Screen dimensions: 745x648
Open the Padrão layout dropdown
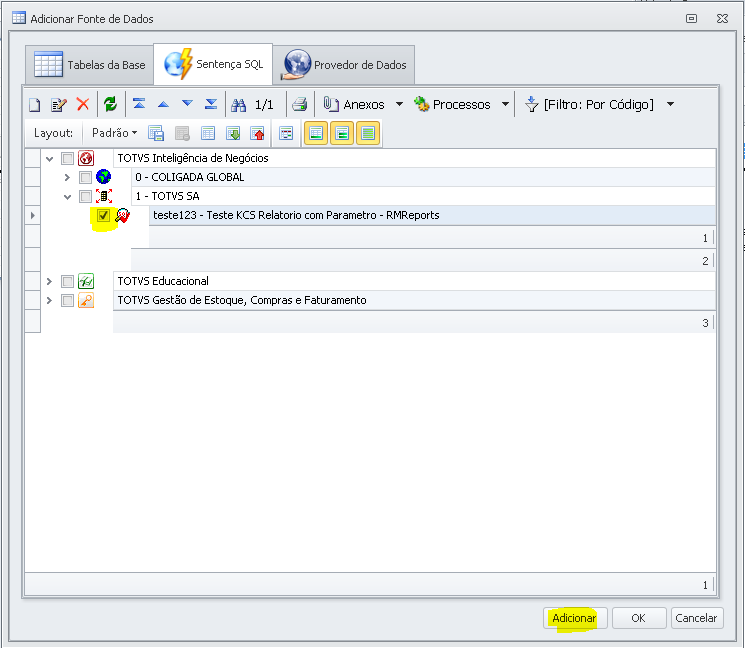[114, 133]
